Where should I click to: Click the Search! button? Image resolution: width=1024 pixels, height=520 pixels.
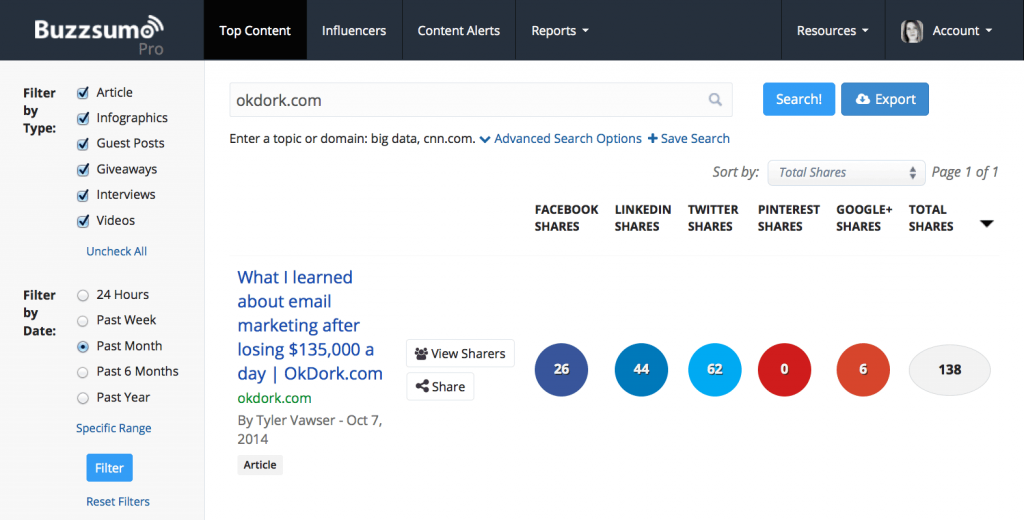(799, 99)
